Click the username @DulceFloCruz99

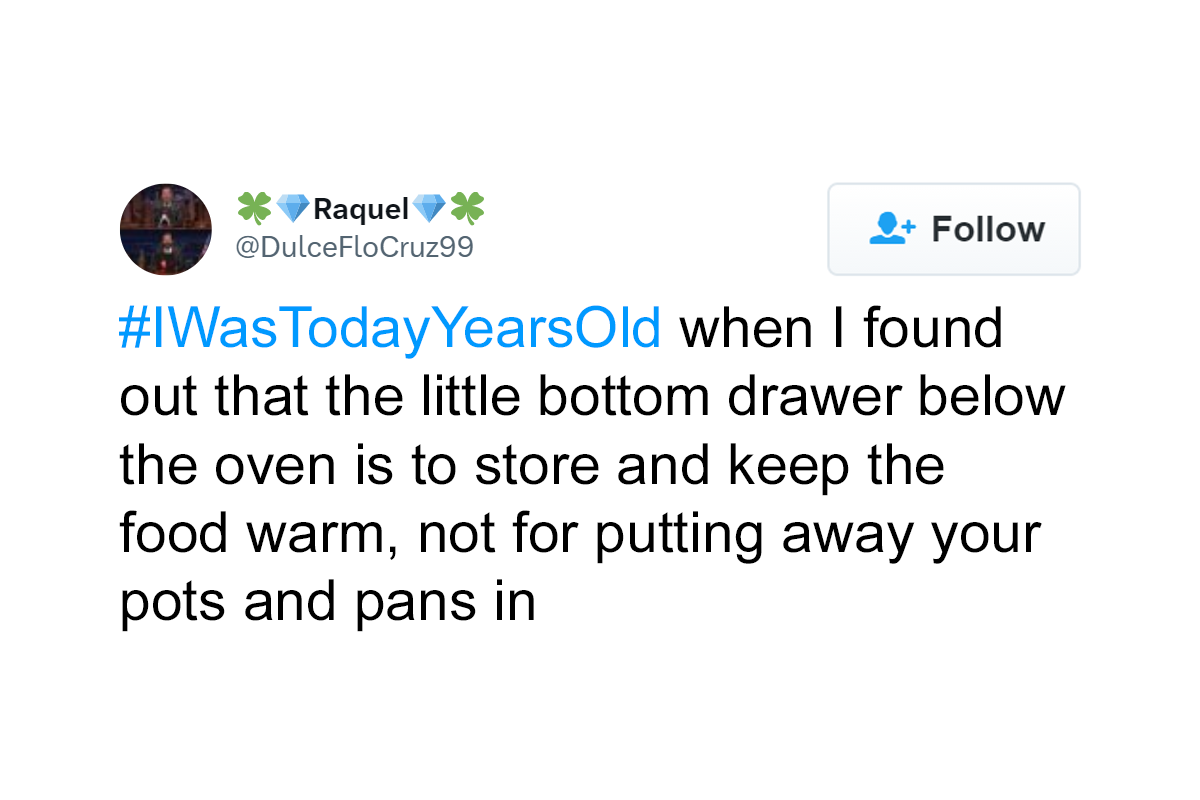pos(353,246)
